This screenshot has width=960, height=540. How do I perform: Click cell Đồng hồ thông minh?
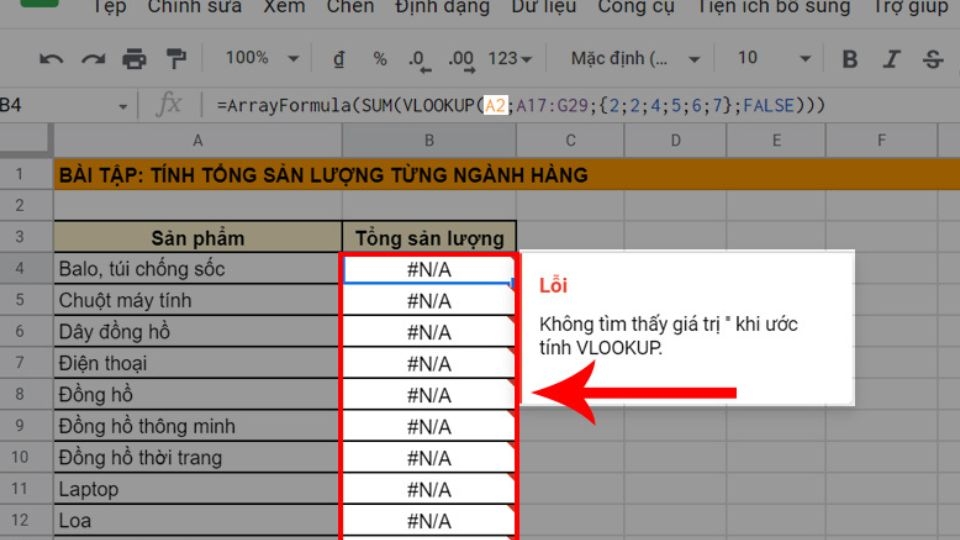point(198,426)
